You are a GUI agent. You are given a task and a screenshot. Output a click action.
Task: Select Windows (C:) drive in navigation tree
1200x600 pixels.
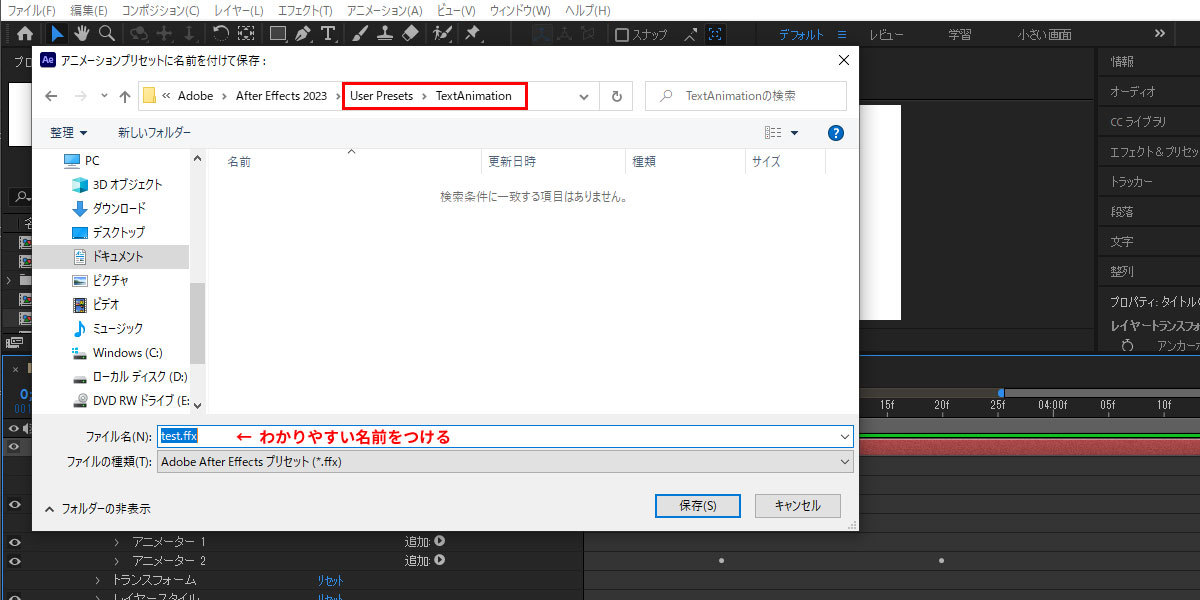tap(127, 352)
